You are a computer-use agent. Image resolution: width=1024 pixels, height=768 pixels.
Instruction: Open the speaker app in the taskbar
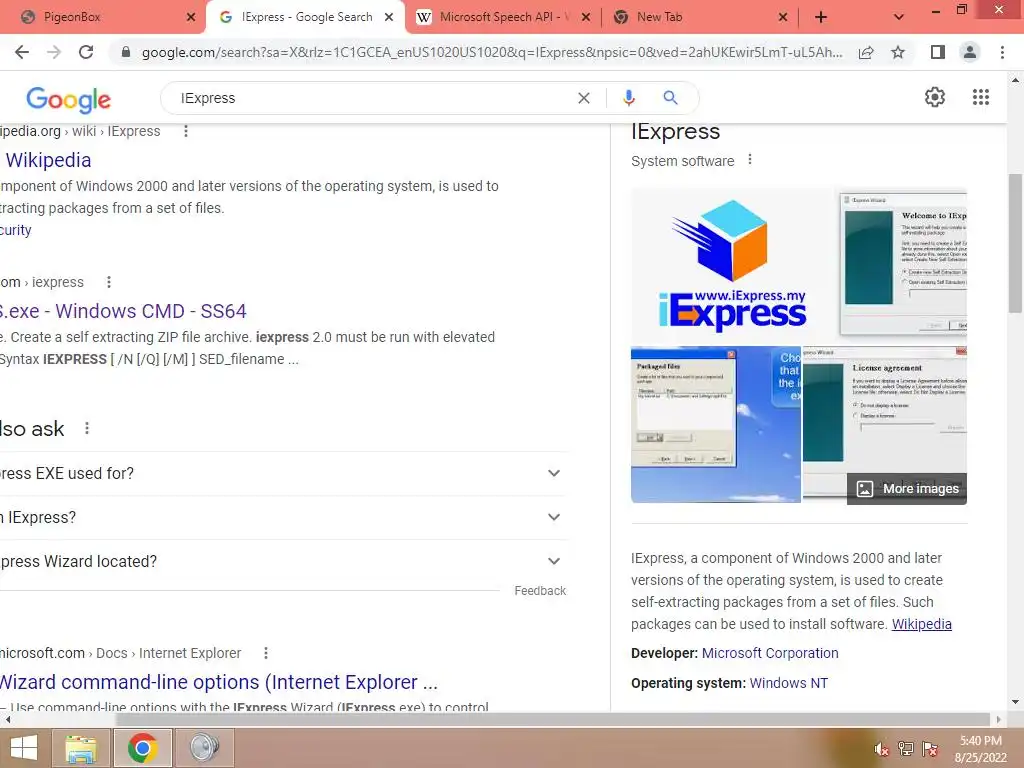(x=204, y=748)
